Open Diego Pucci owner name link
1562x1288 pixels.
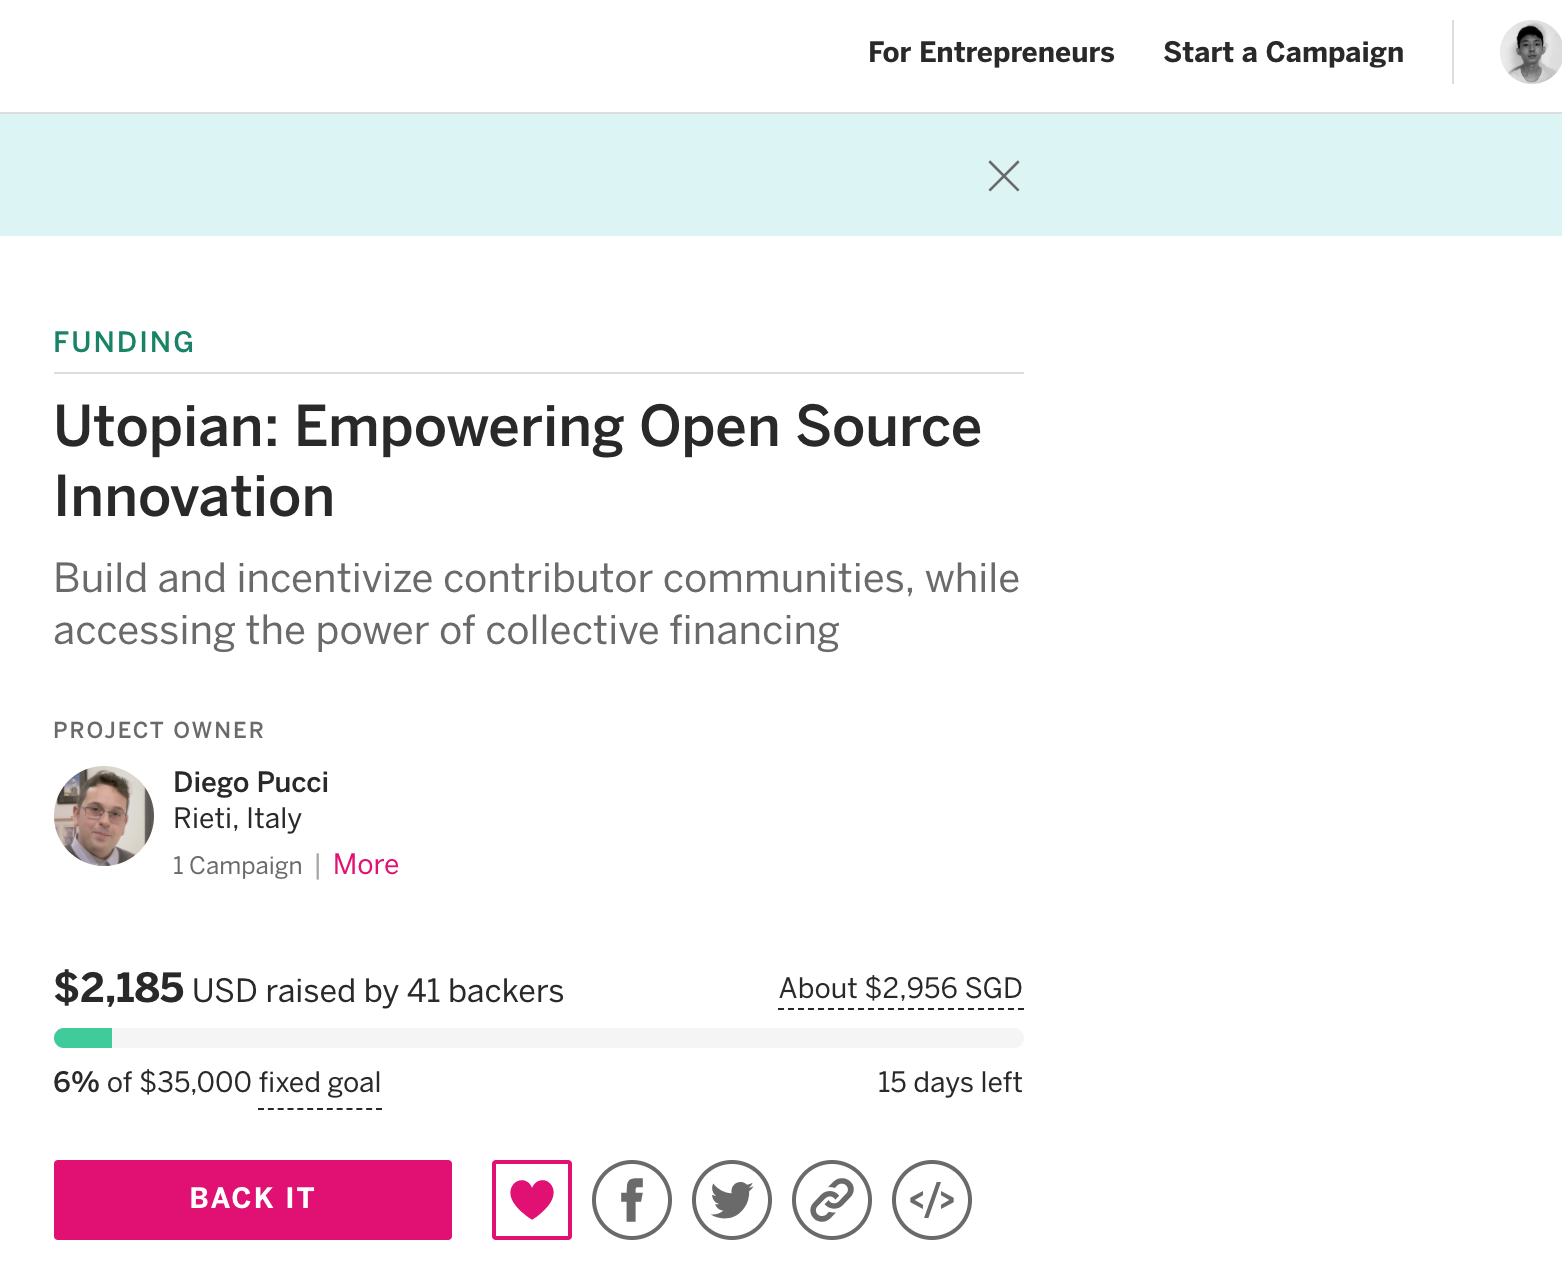click(x=251, y=782)
